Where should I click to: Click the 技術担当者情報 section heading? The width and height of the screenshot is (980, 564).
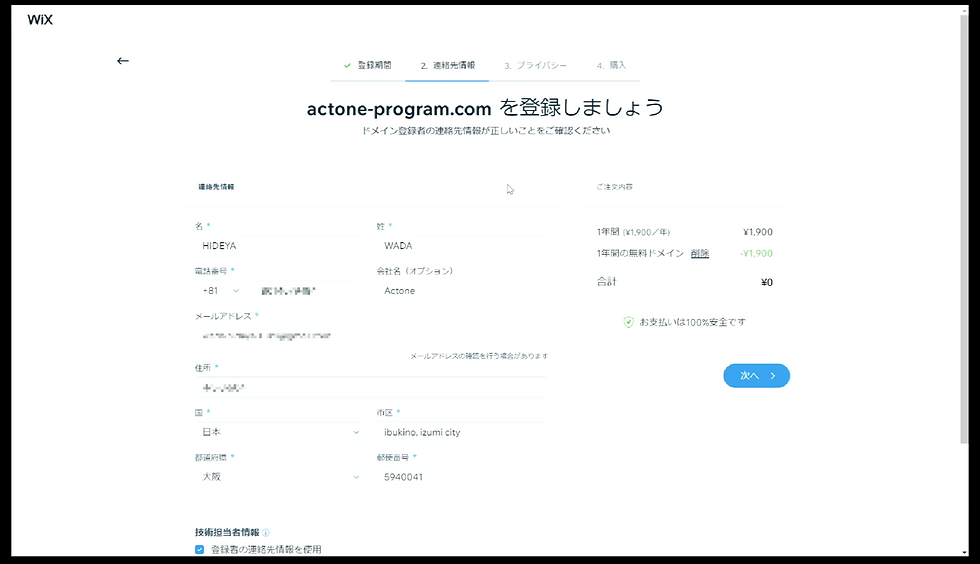(227, 533)
